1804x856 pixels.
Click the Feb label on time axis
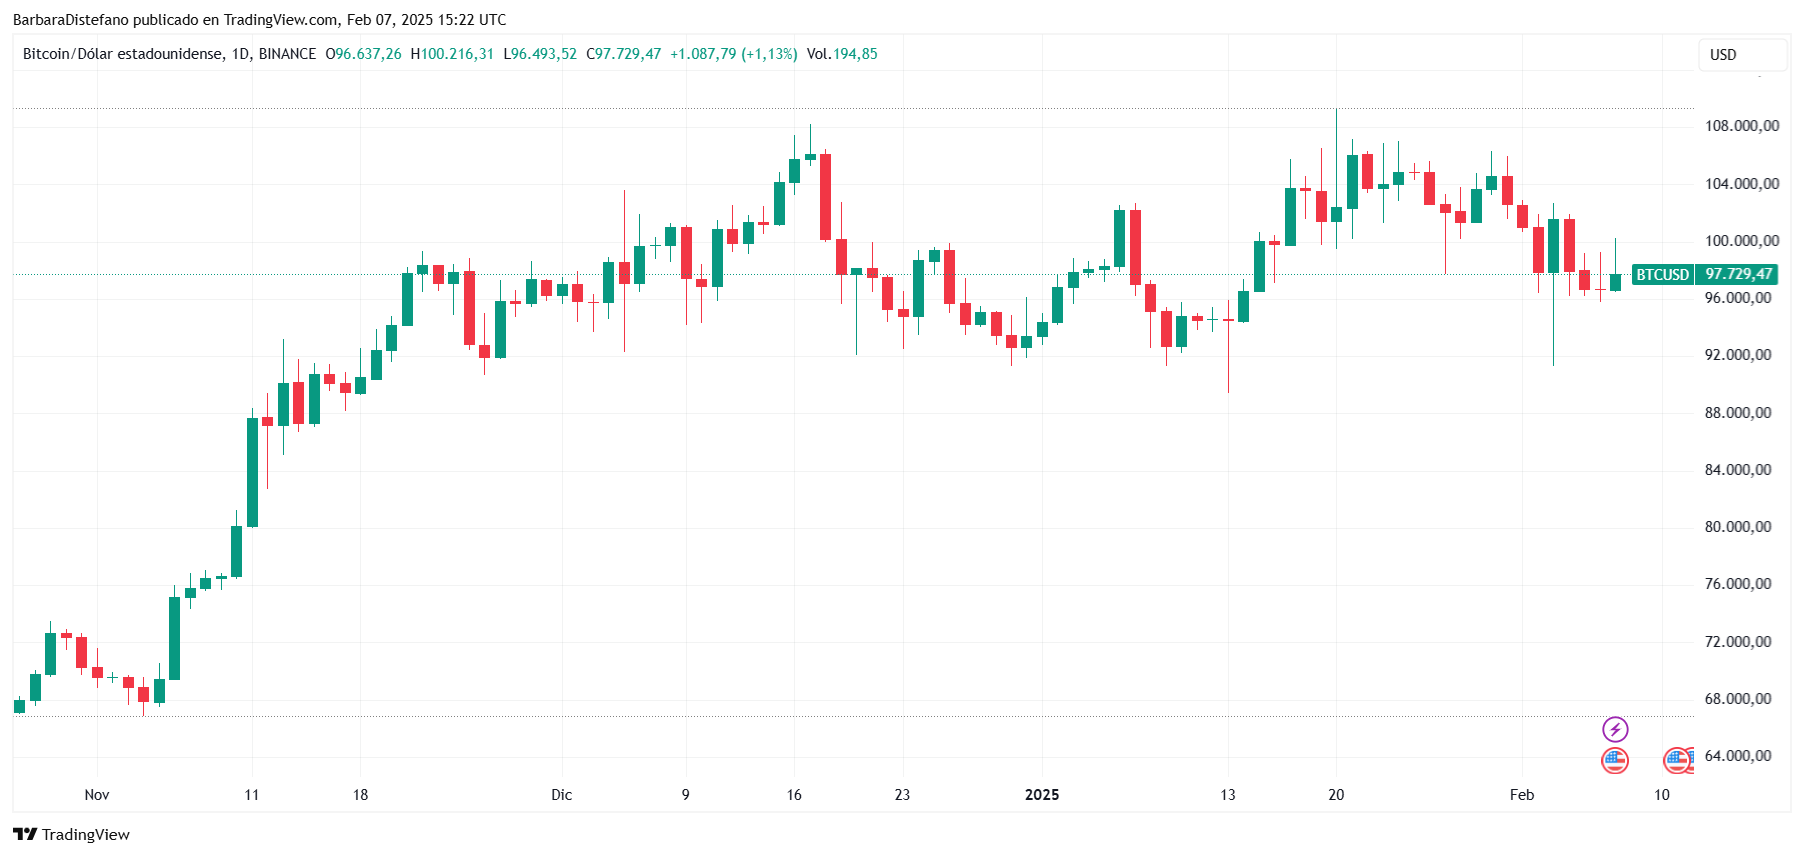point(1522,795)
